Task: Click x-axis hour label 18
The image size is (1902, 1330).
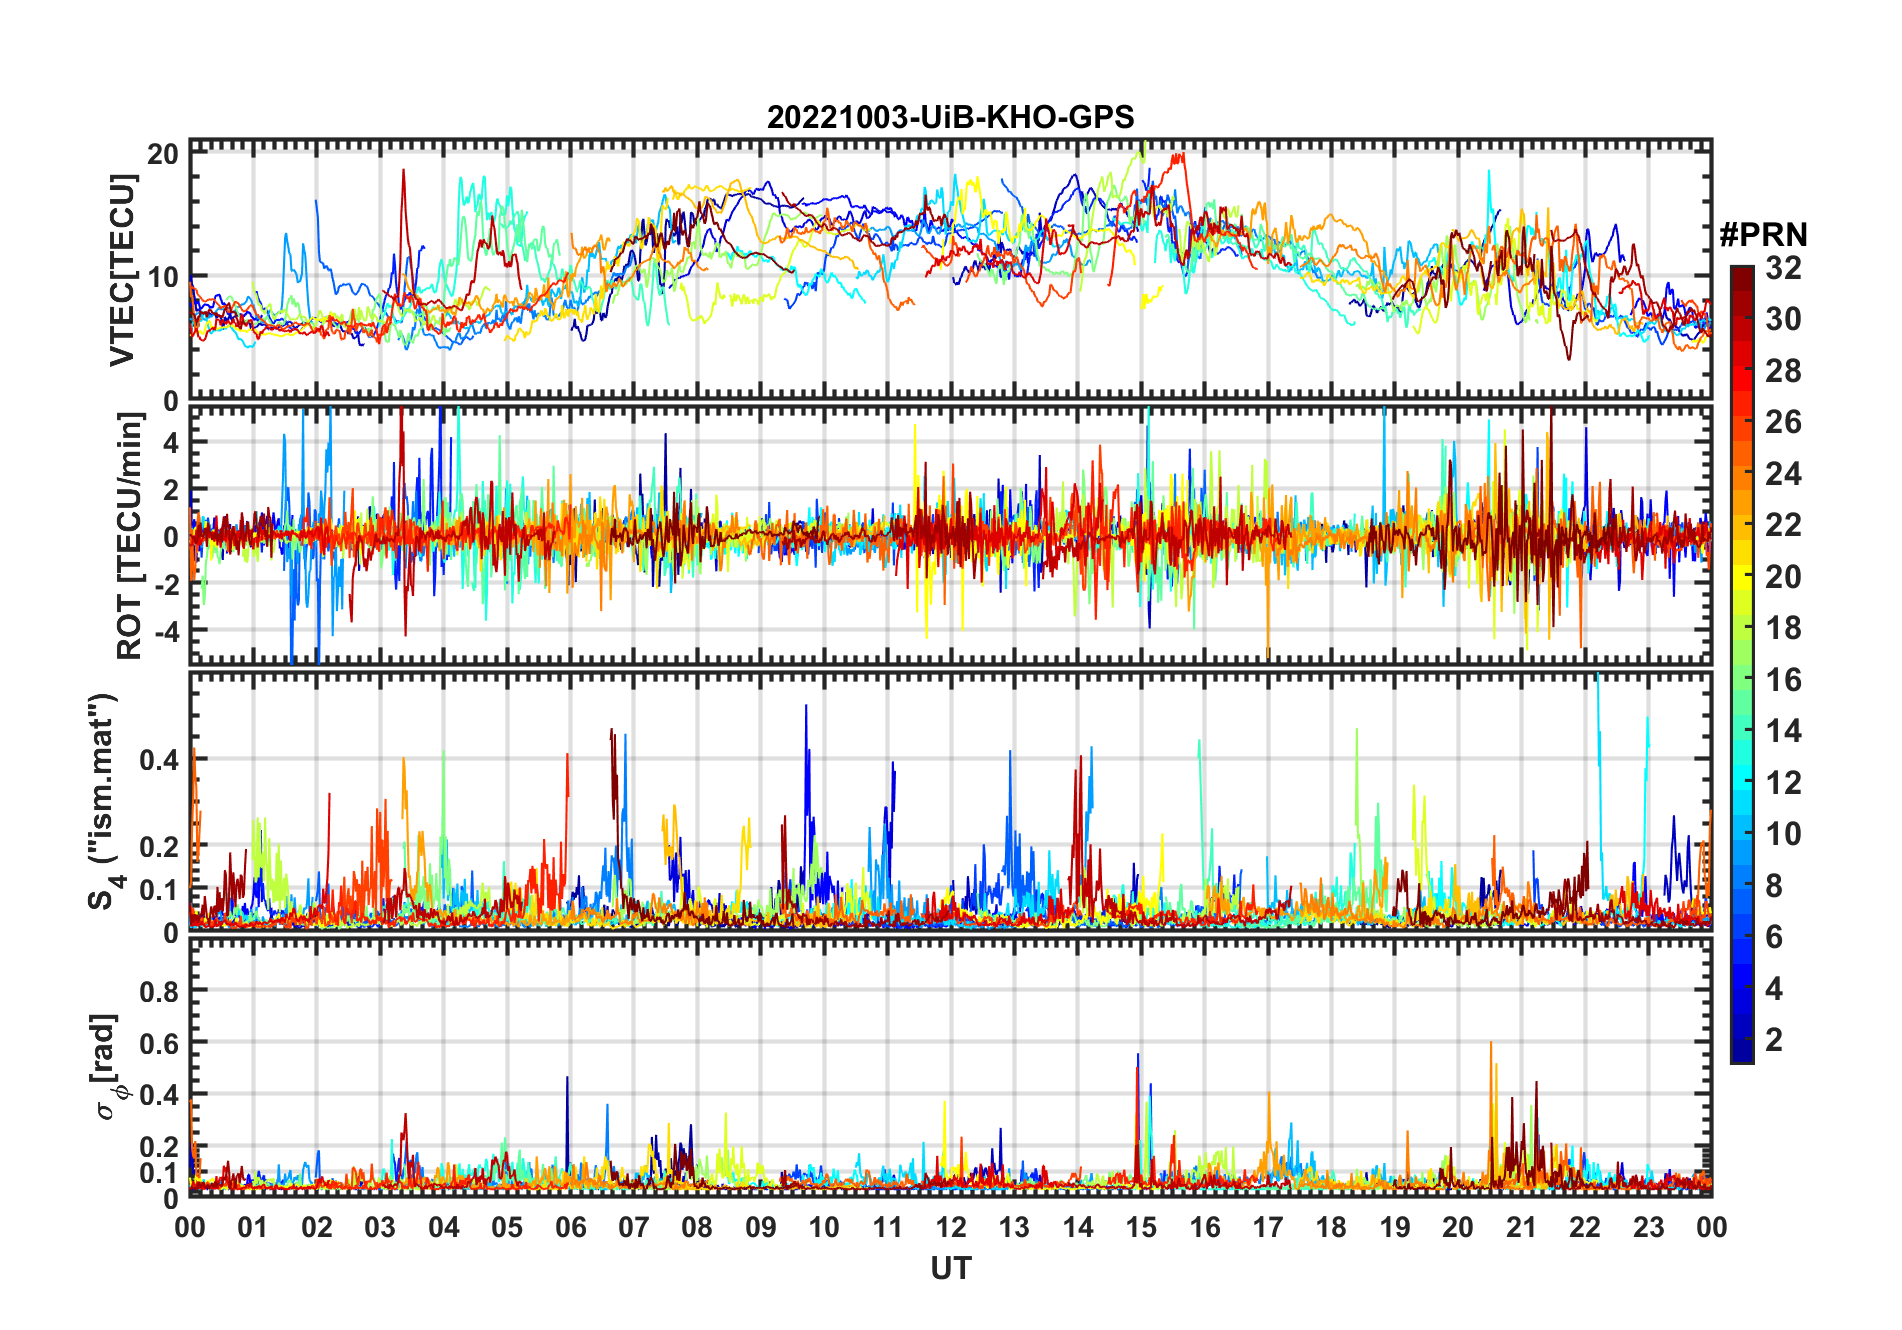Action: [1331, 1227]
